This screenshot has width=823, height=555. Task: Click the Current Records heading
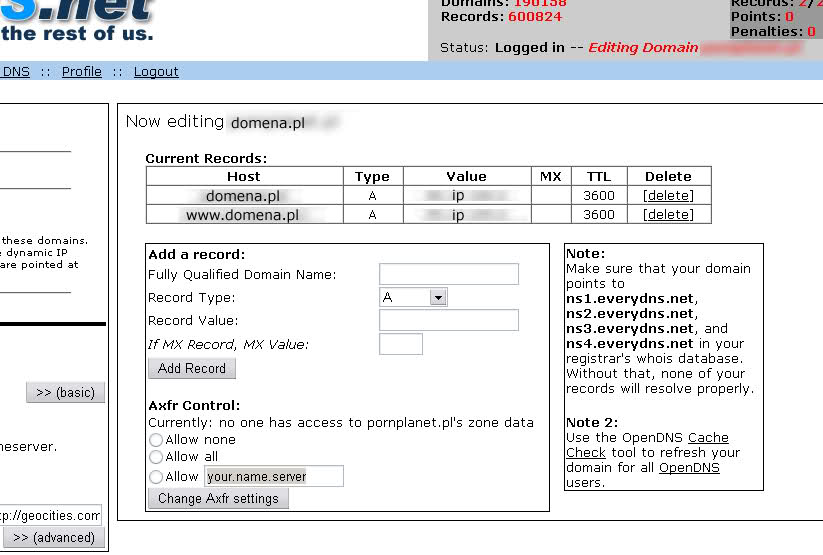[206, 158]
